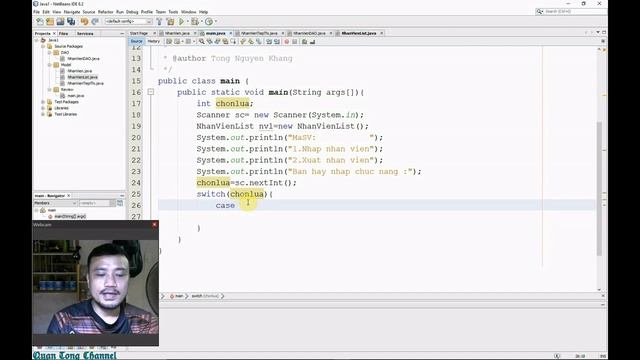Viewport: 640px width, 360px height.
Task: Expand the Test Packages node
Action: (43, 102)
